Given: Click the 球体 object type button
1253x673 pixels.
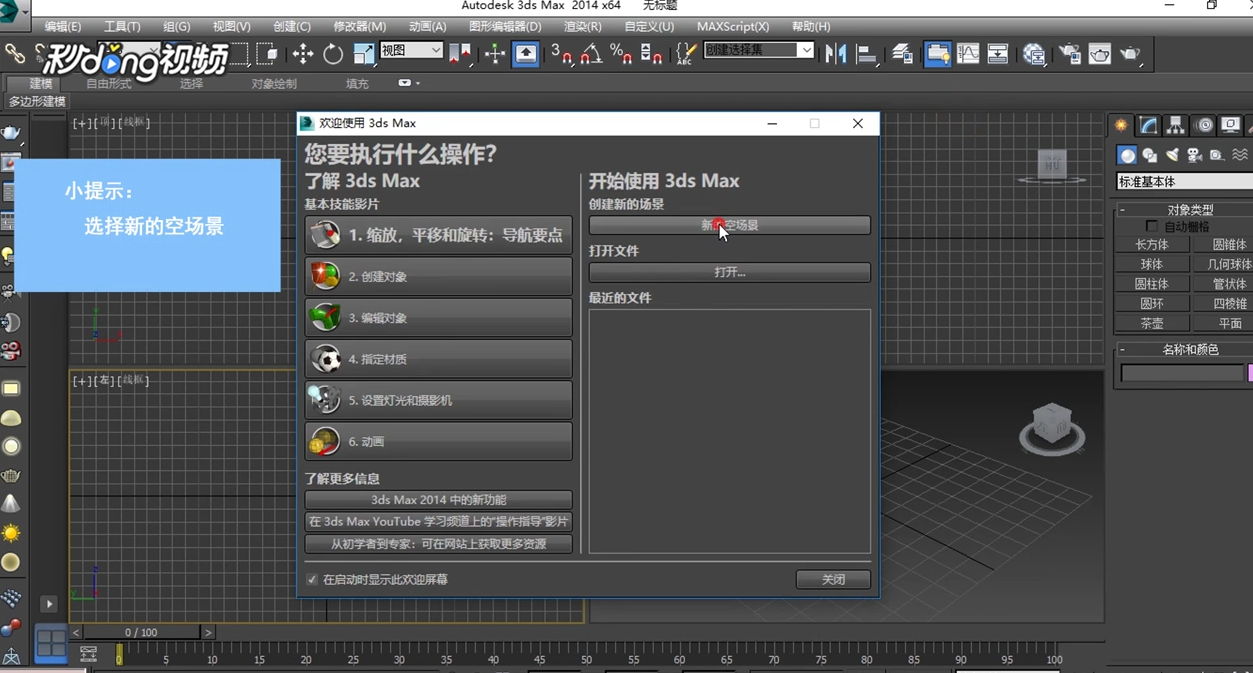Looking at the screenshot, I should 1152,264.
